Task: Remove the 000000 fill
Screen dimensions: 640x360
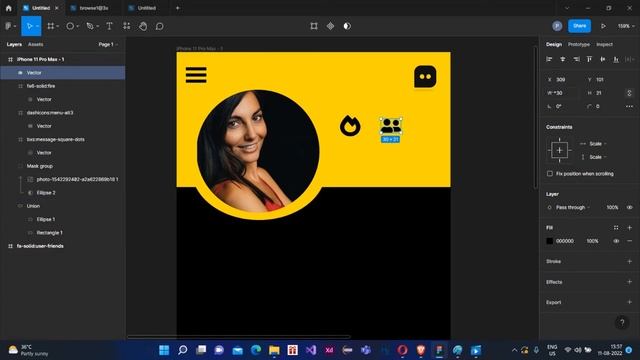Action: (629, 241)
